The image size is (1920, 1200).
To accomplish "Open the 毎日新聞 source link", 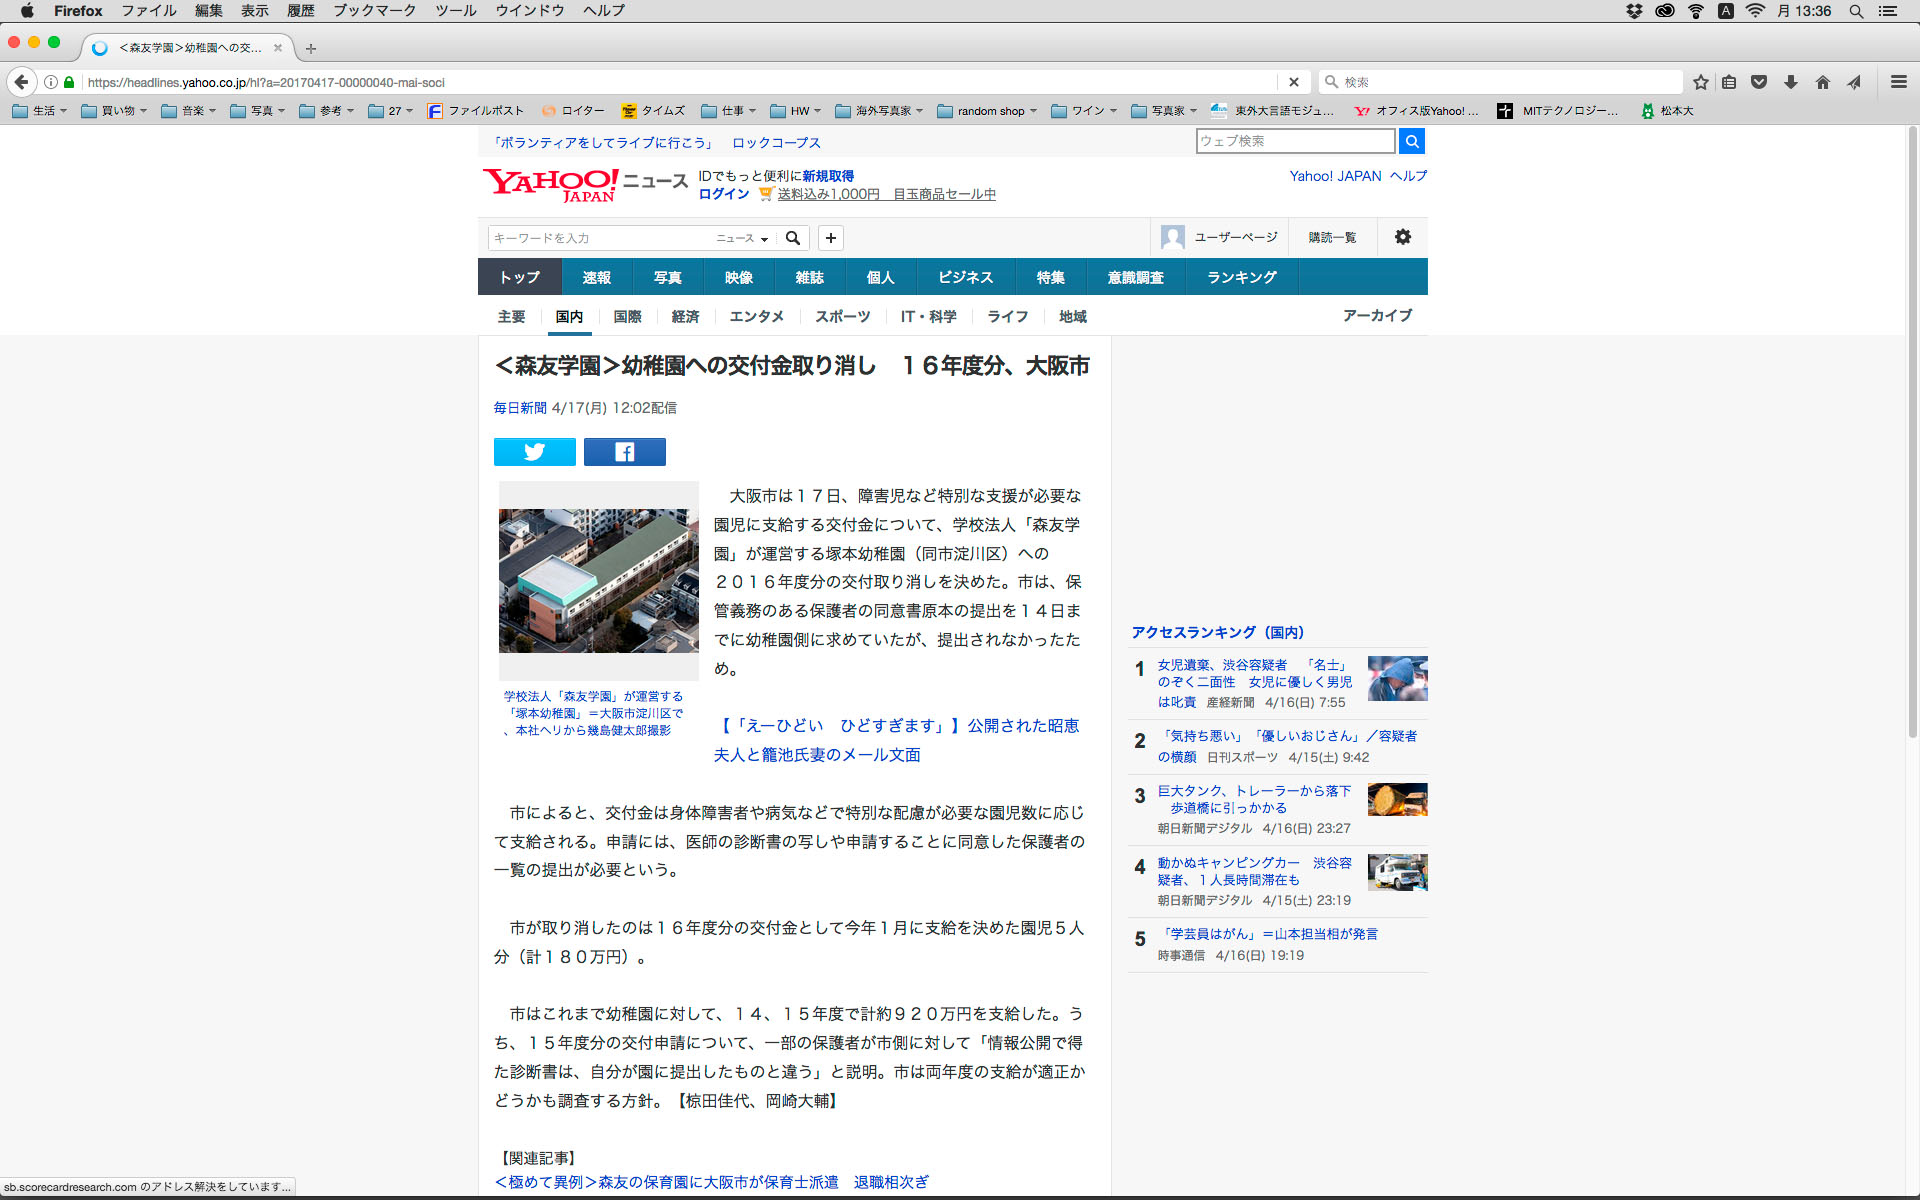I will coord(519,408).
